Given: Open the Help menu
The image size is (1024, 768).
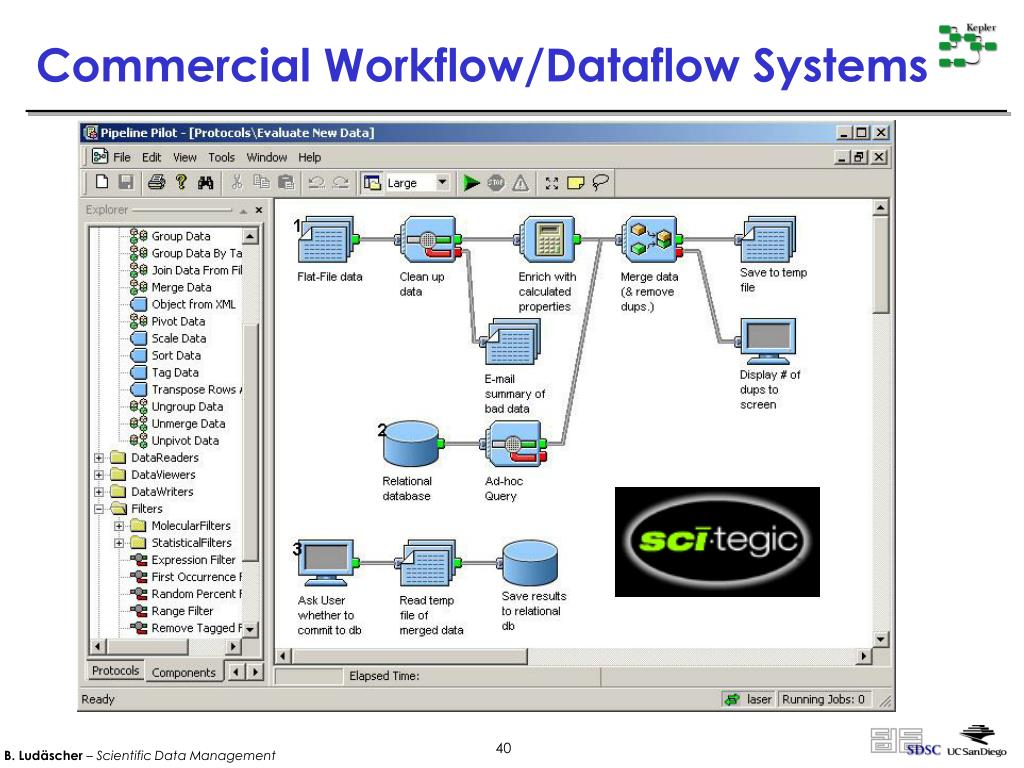Looking at the screenshot, I should pyautogui.click(x=310, y=157).
